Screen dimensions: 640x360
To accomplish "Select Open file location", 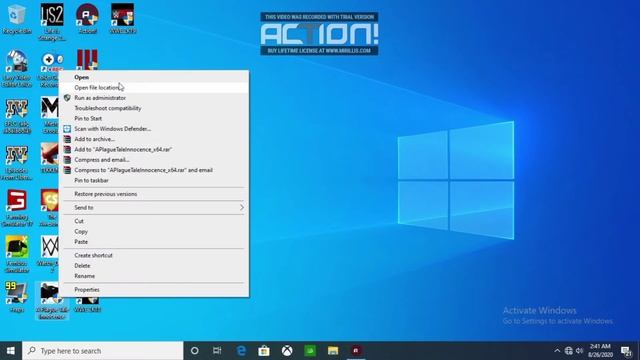I will tap(154, 87).
